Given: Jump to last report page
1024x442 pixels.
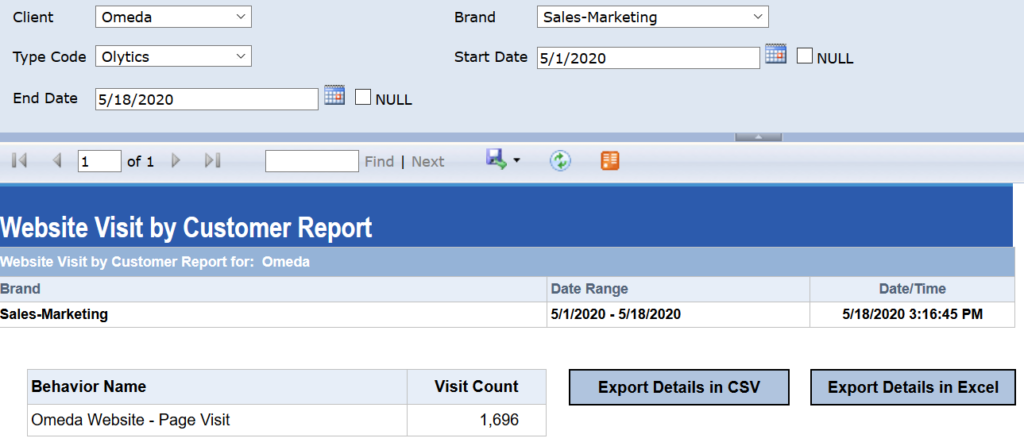Looking at the screenshot, I should click(212, 161).
